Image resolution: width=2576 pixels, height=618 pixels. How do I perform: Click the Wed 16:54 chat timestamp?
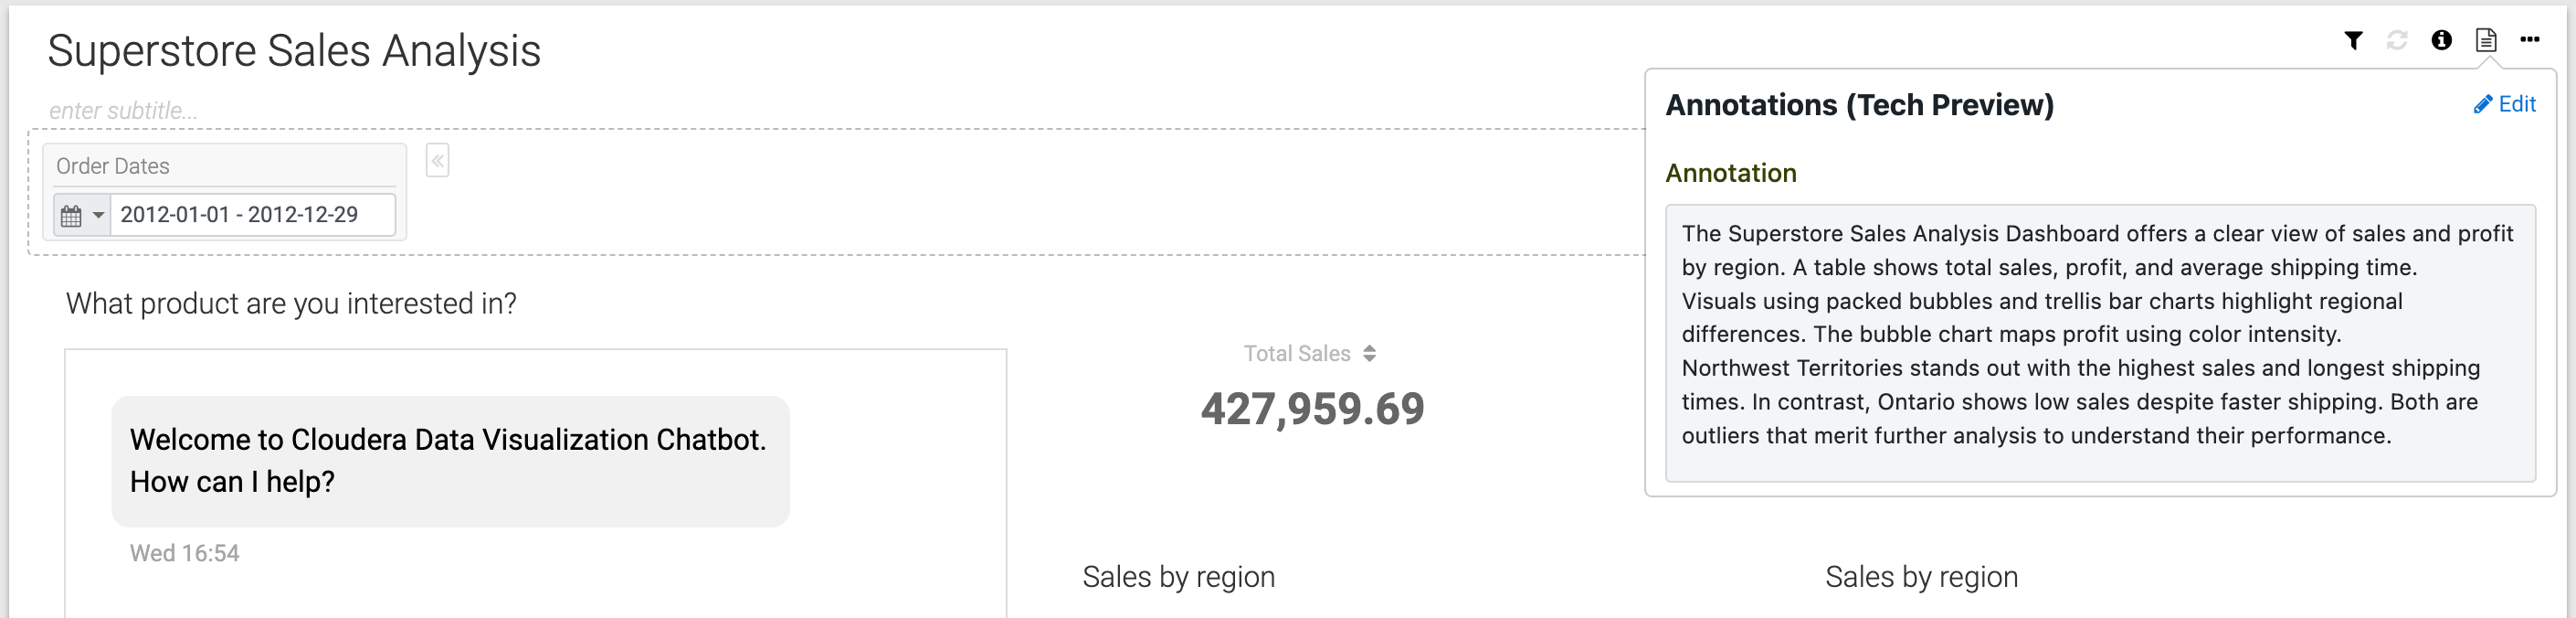point(184,554)
